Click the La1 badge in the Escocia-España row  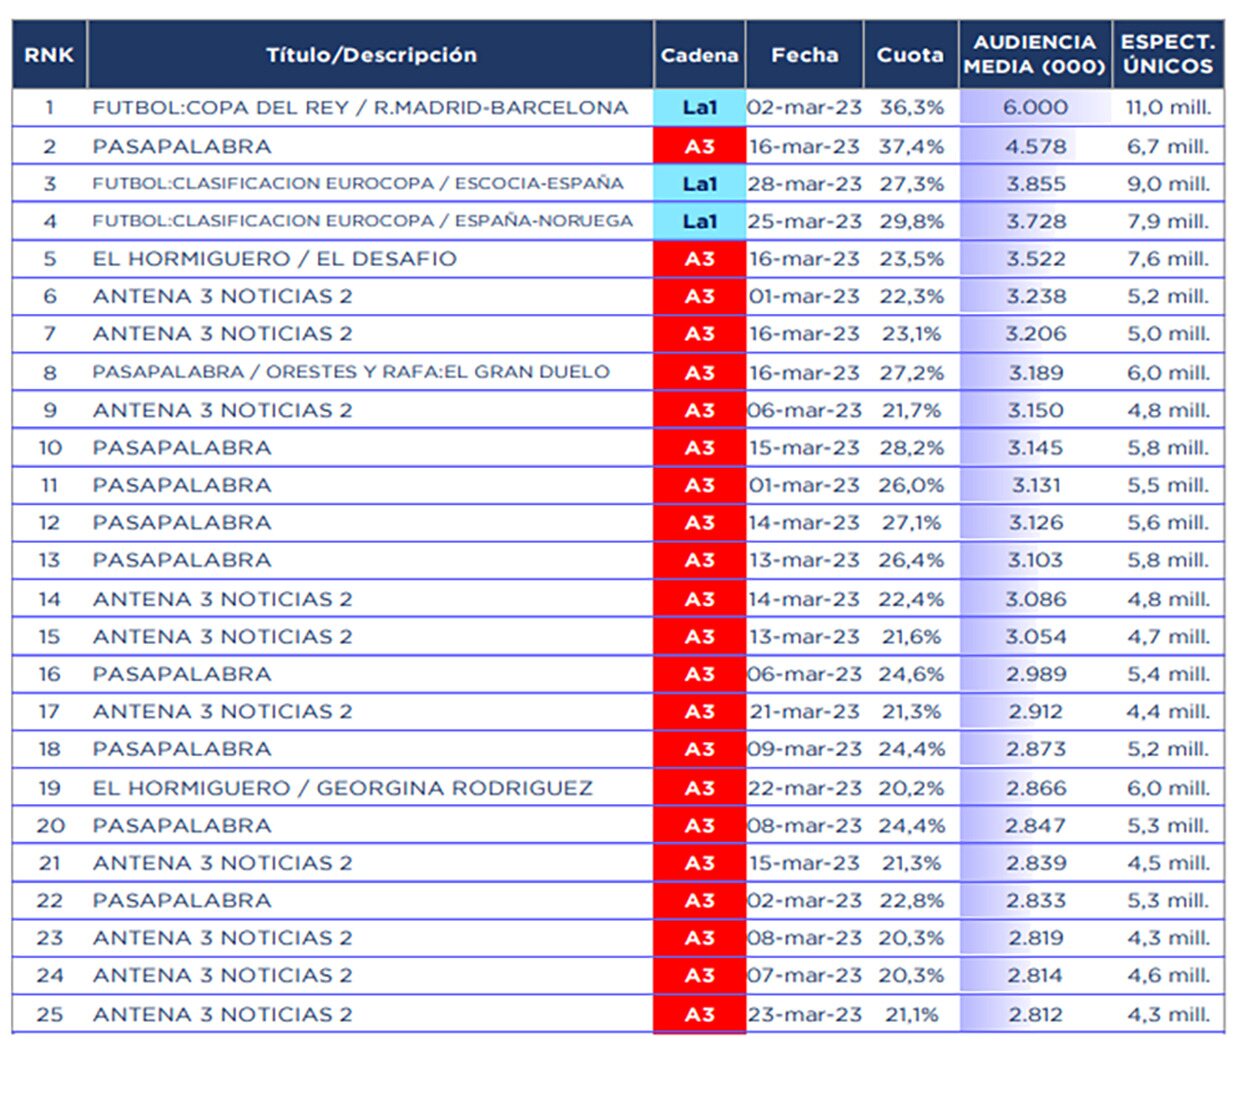point(699,184)
